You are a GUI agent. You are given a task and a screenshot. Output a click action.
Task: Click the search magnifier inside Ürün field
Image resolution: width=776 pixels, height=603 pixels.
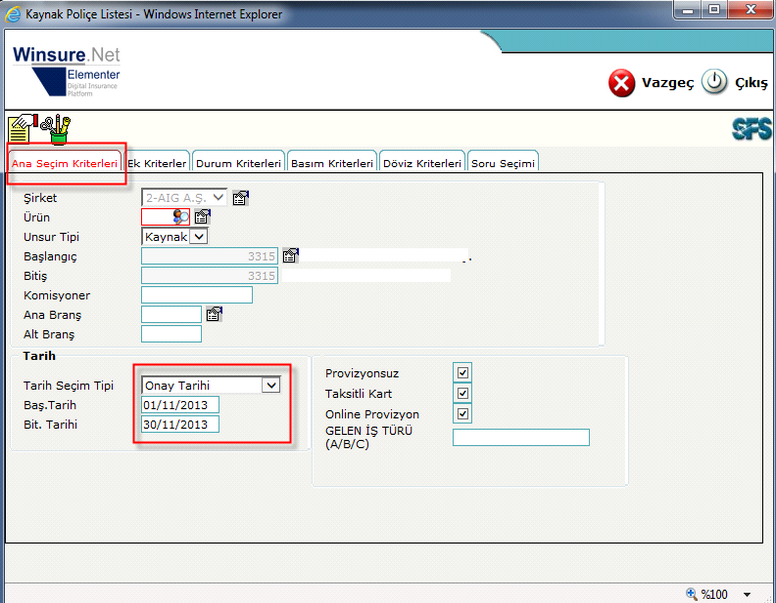181,217
